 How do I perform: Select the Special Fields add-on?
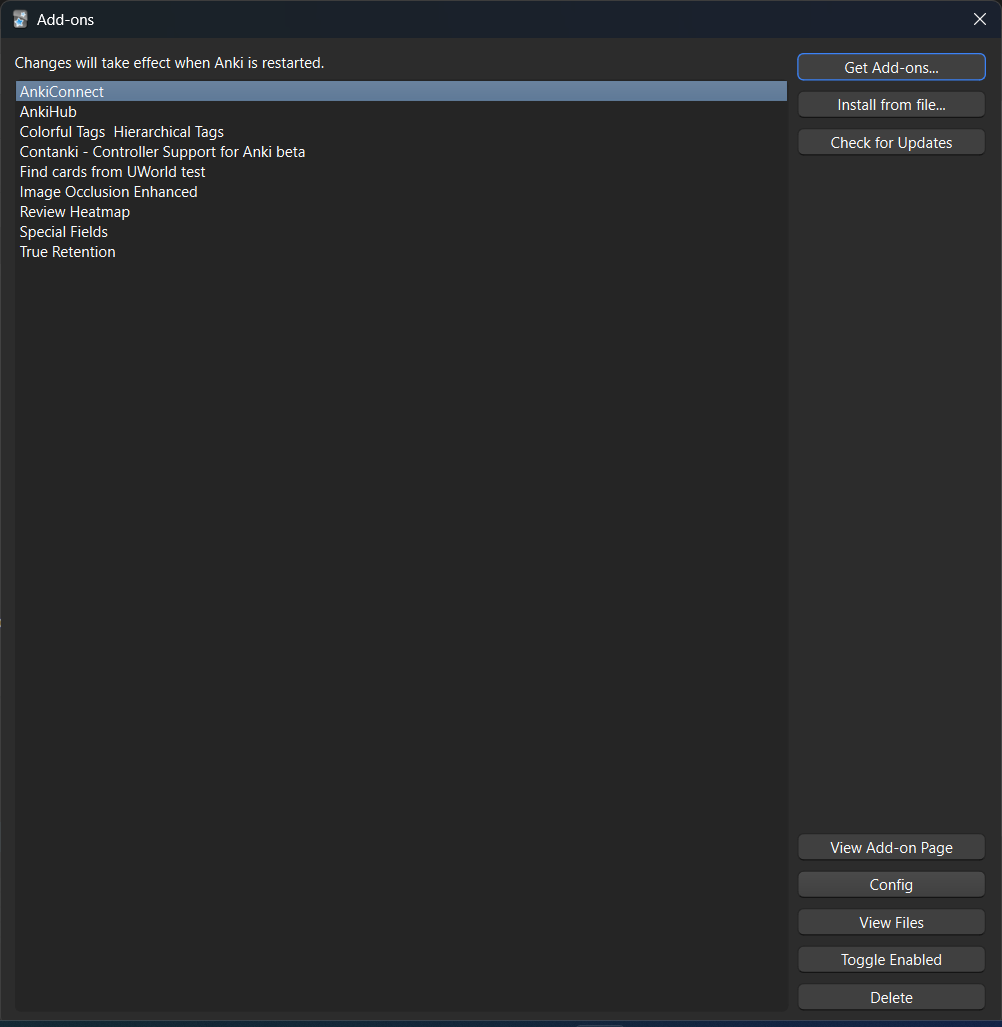coord(401,232)
